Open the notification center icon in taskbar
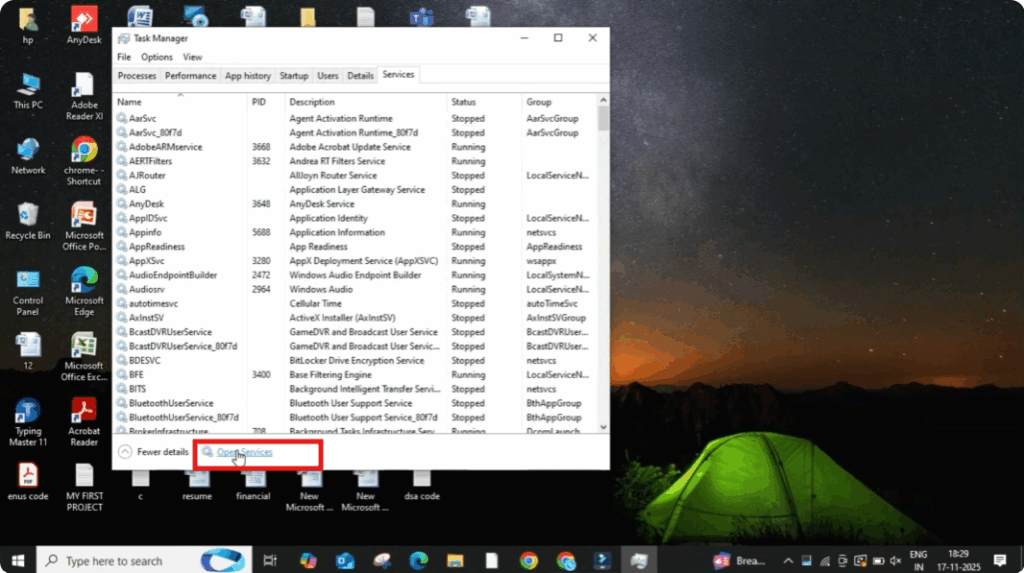 [999, 560]
